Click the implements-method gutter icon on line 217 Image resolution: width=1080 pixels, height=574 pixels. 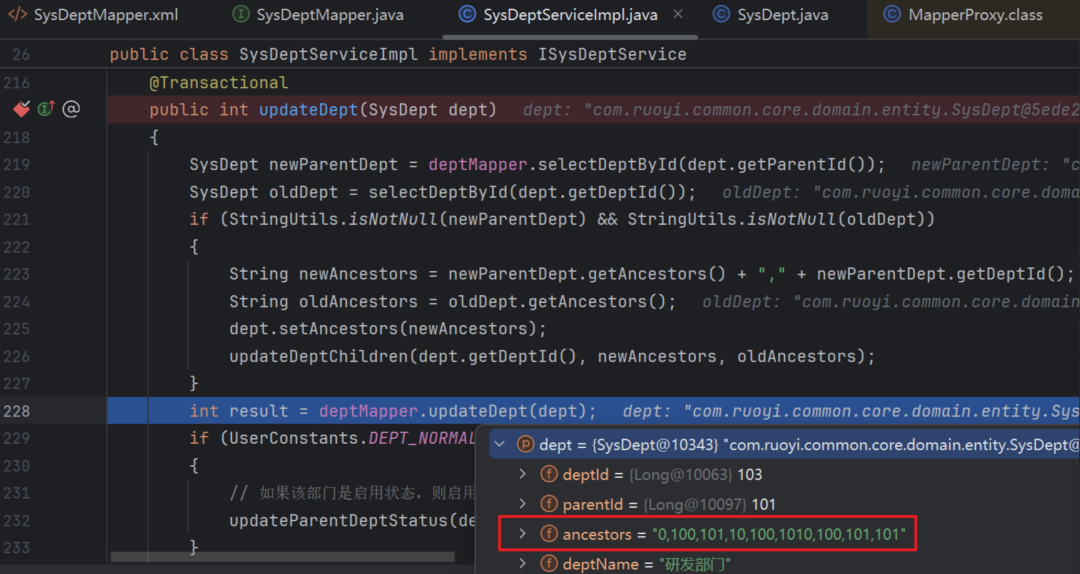(46, 109)
